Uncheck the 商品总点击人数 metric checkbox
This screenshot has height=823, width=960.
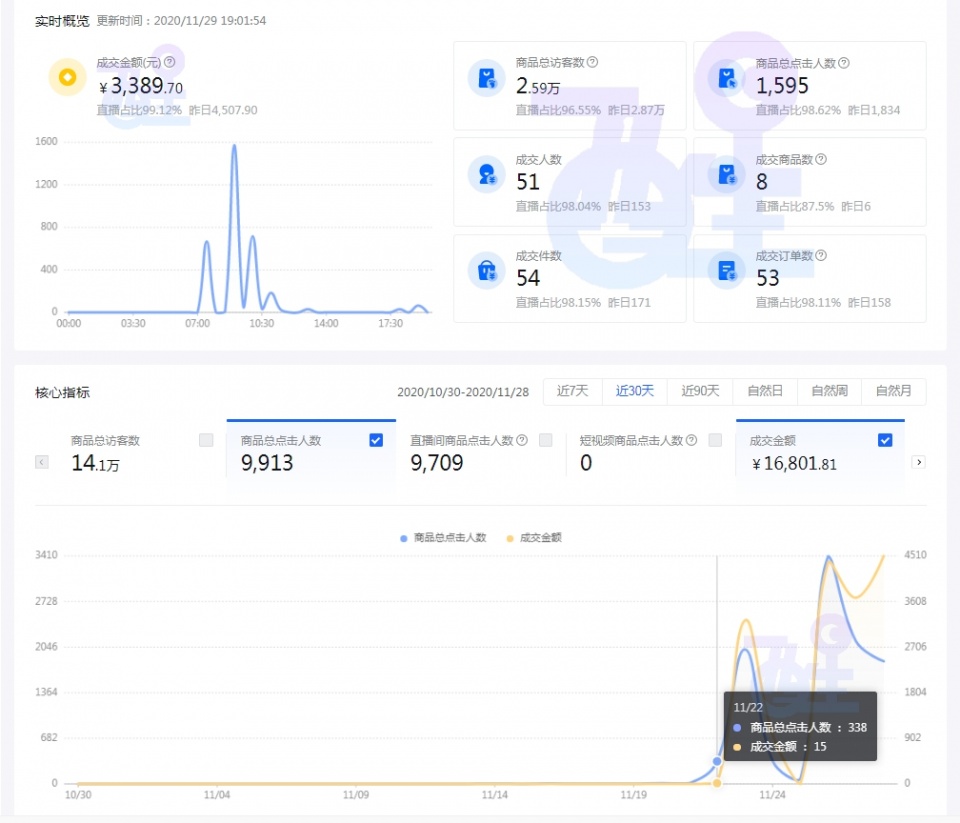coord(376,440)
